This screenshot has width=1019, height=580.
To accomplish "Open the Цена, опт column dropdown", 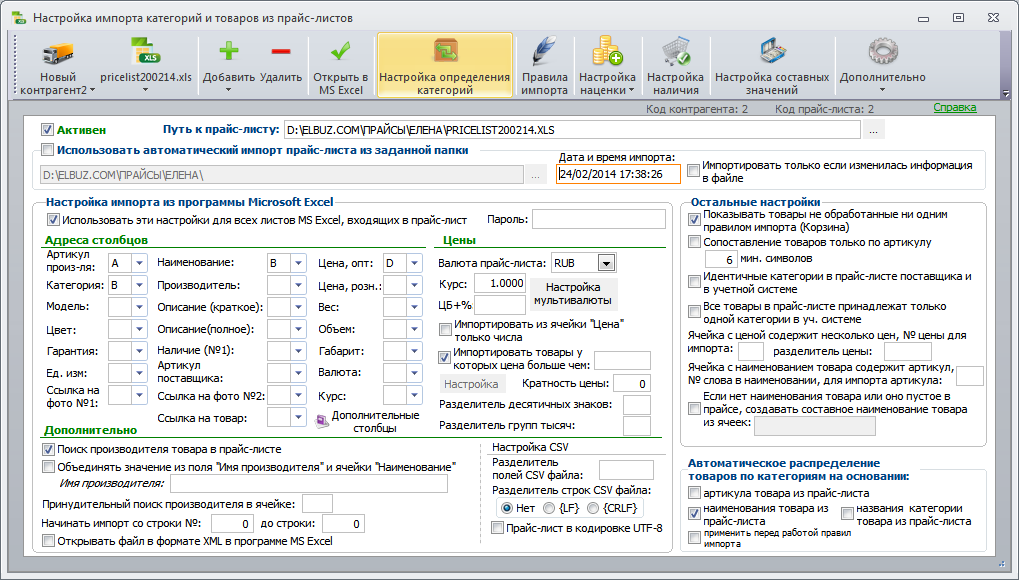I will tap(415, 263).
